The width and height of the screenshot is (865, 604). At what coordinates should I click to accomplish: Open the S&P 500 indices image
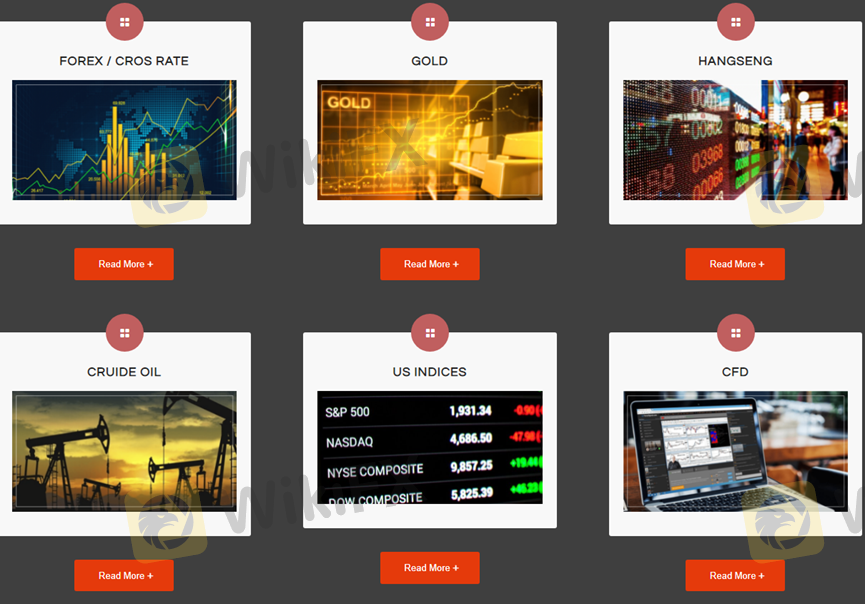coord(430,447)
